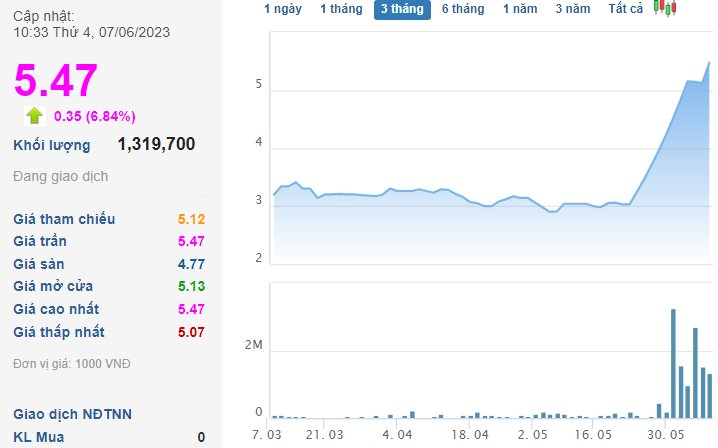Click the candlestick chart icon

coord(664,8)
